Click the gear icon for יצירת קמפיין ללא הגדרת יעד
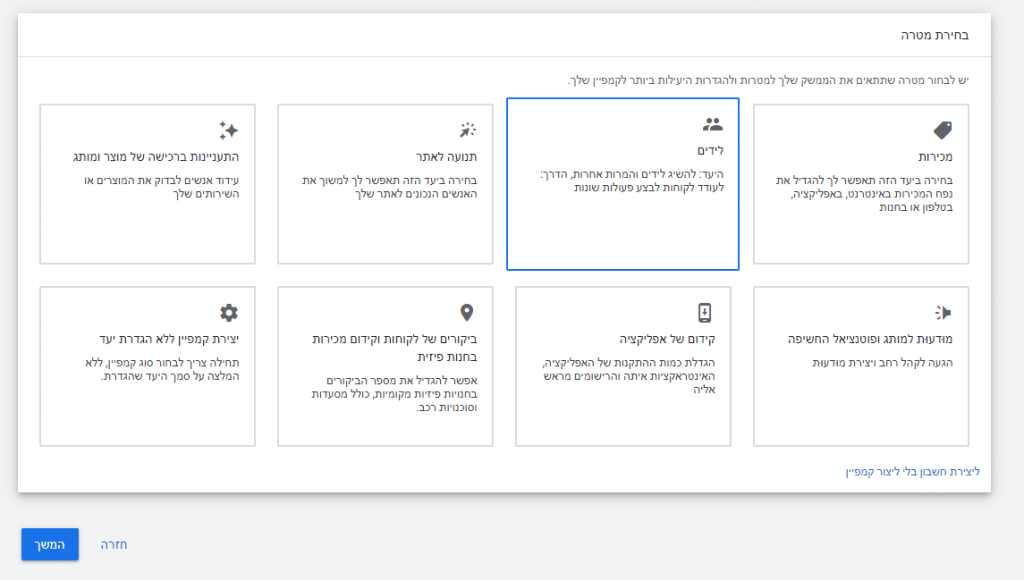Viewport: 1024px width, 580px height. (x=229, y=313)
